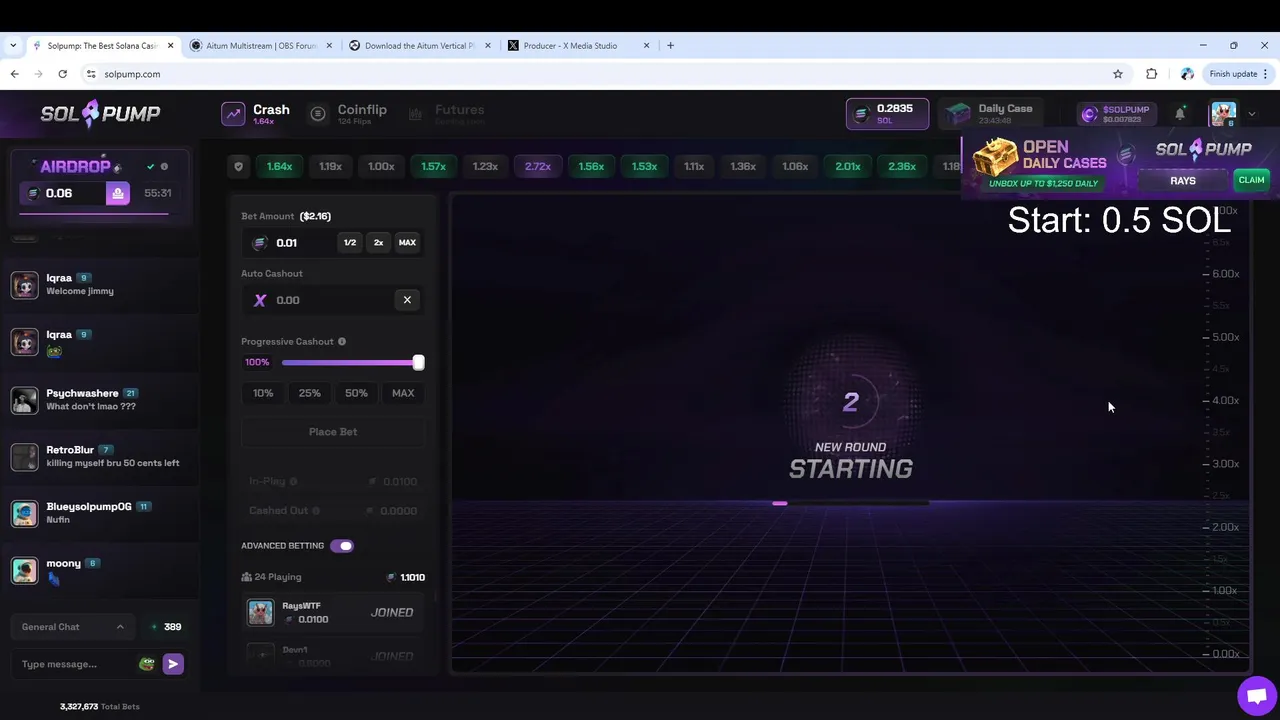Click RetroBlur username in chat
Screen dimensions: 1280x720
click(x=70, y=450)
